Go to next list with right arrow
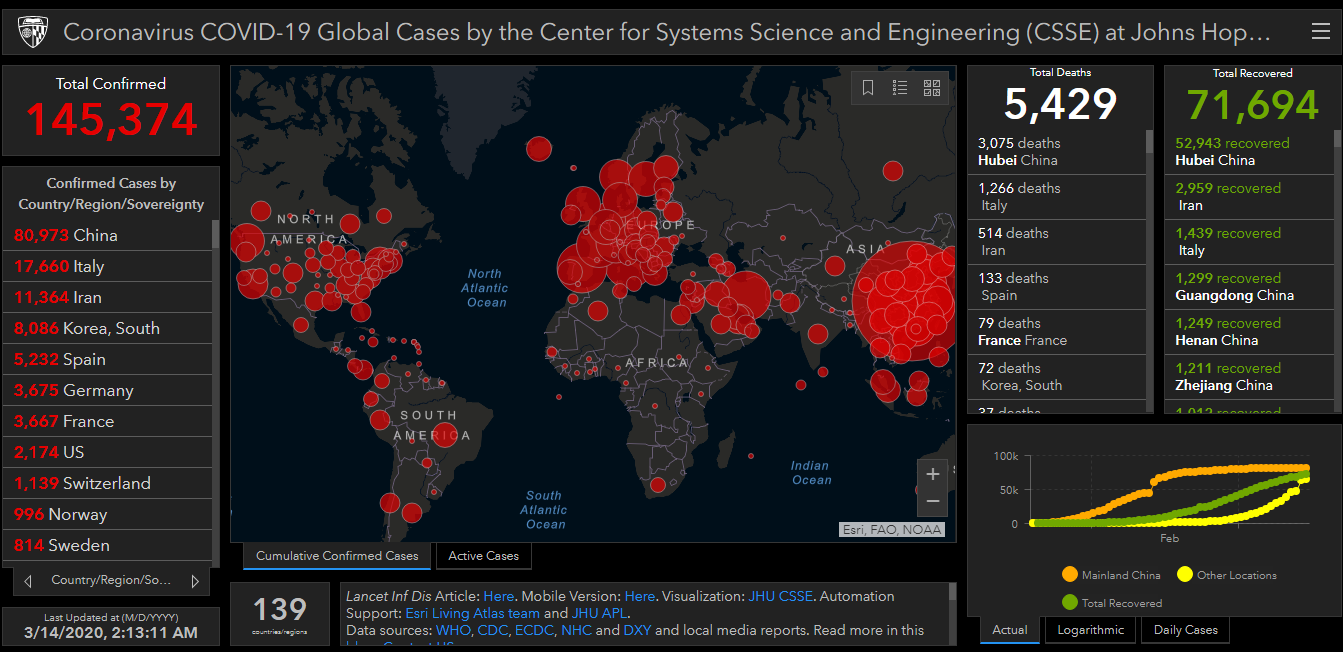 pos(195,580)
